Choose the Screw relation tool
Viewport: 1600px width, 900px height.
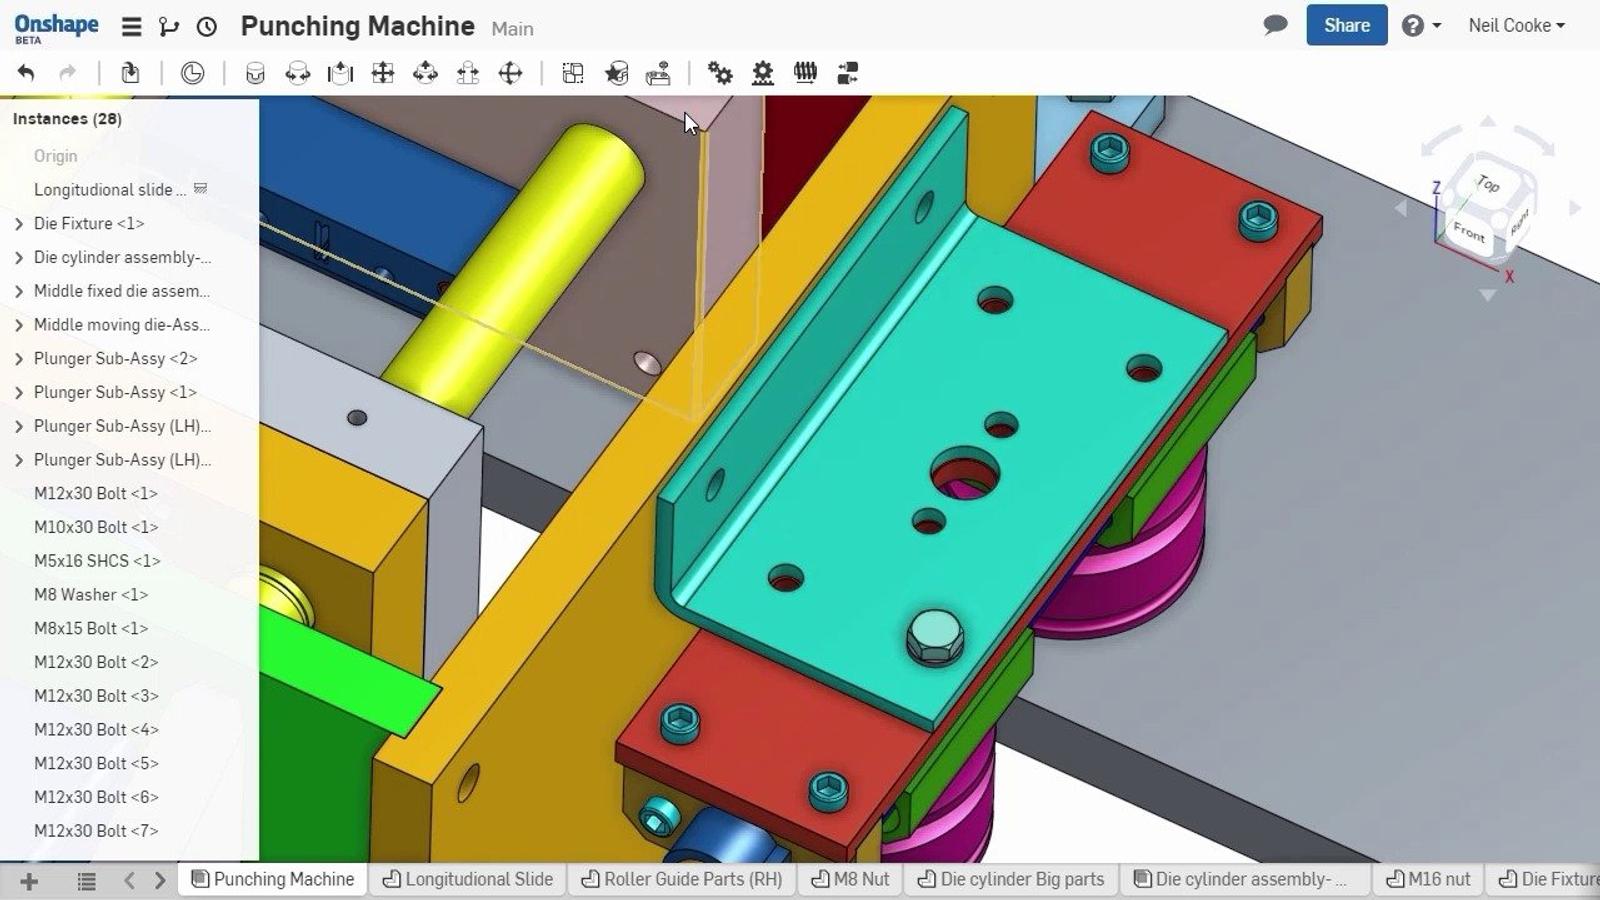click(805, 73)
